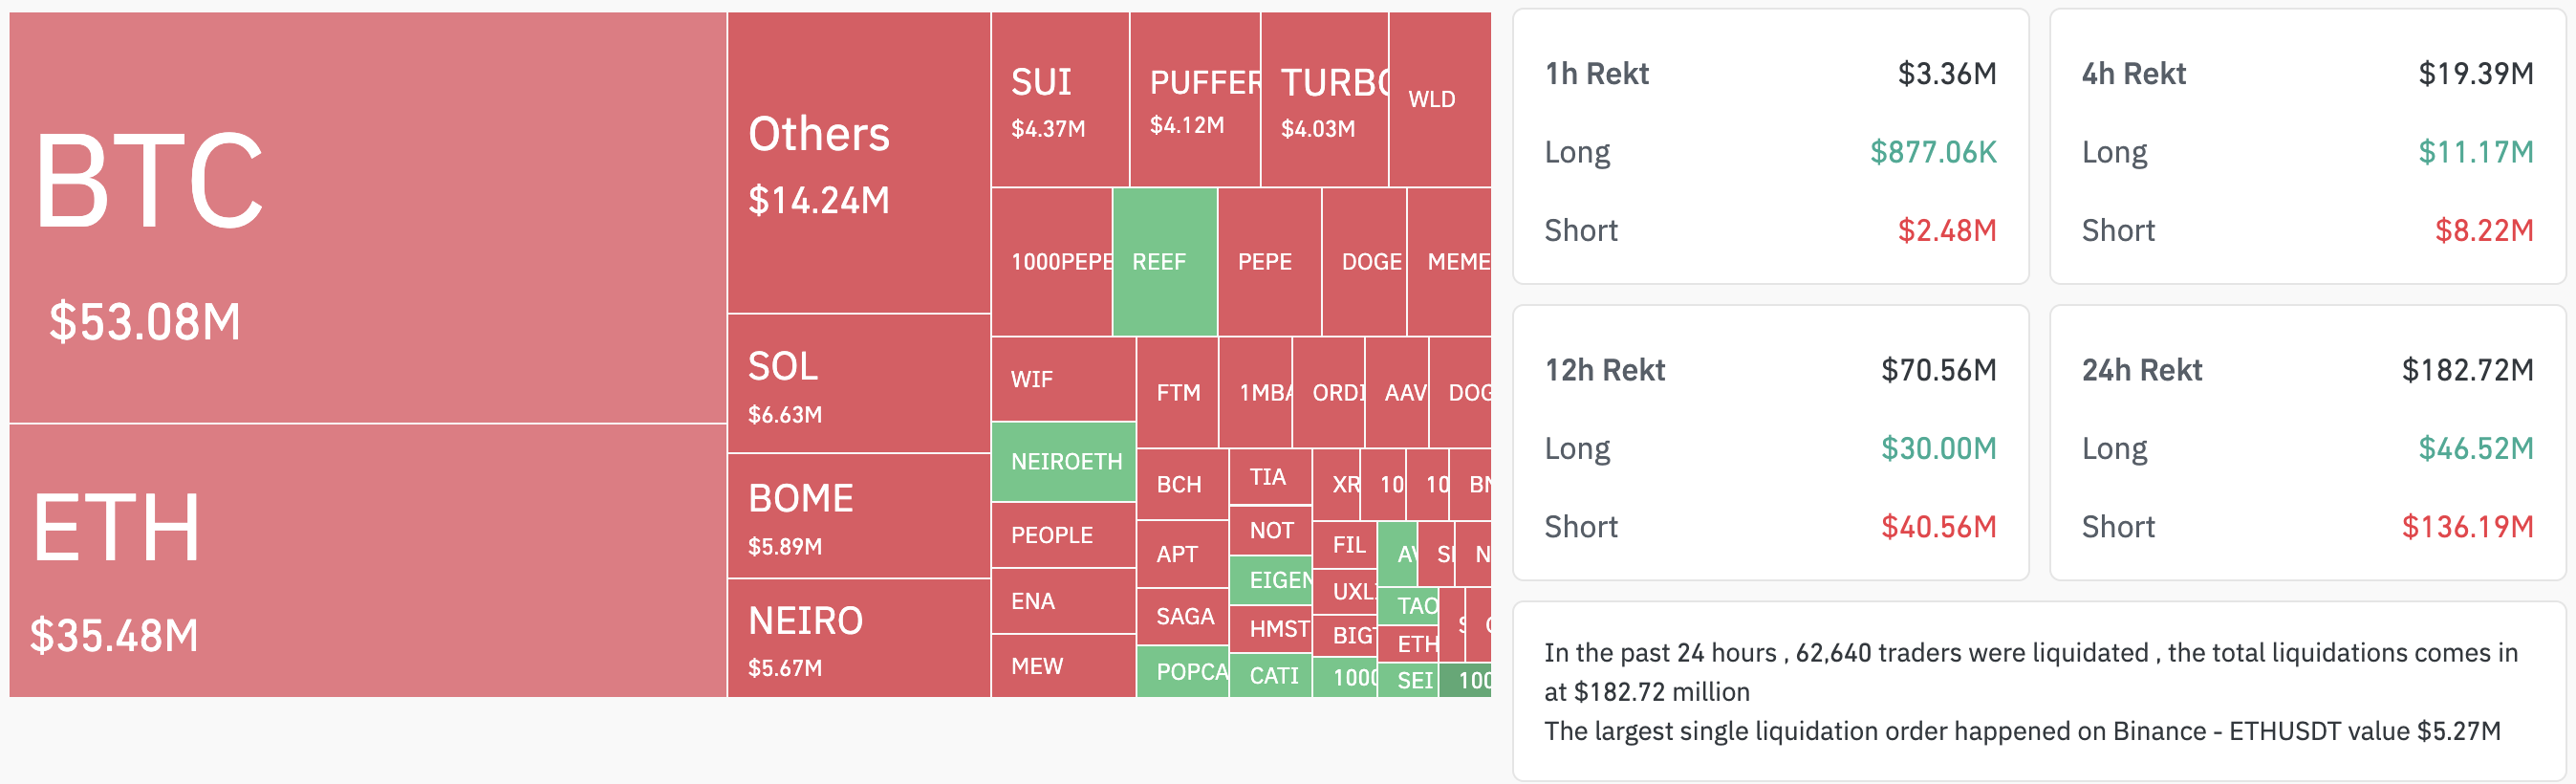This screenshot has width=2576, height=784.
Task: Select the WIF tile
Action: pos(1064,379)
